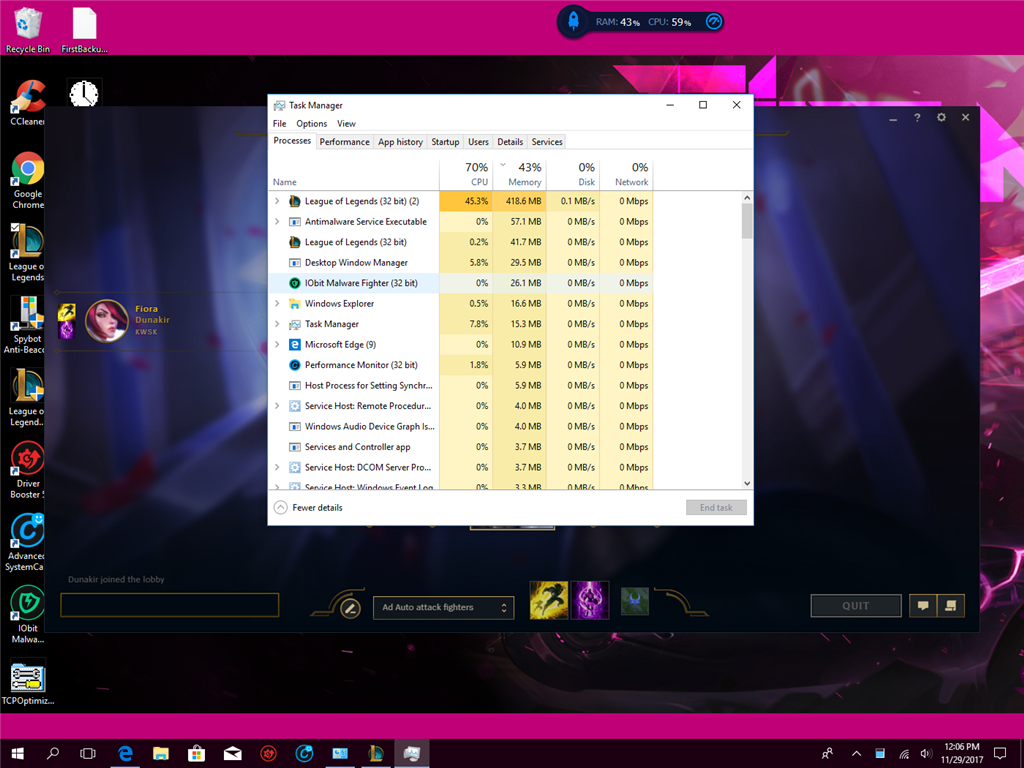Open the Recycle Bin desktop icon
This screenshot has height=768, width=1024.
click(x=27, y=29)
